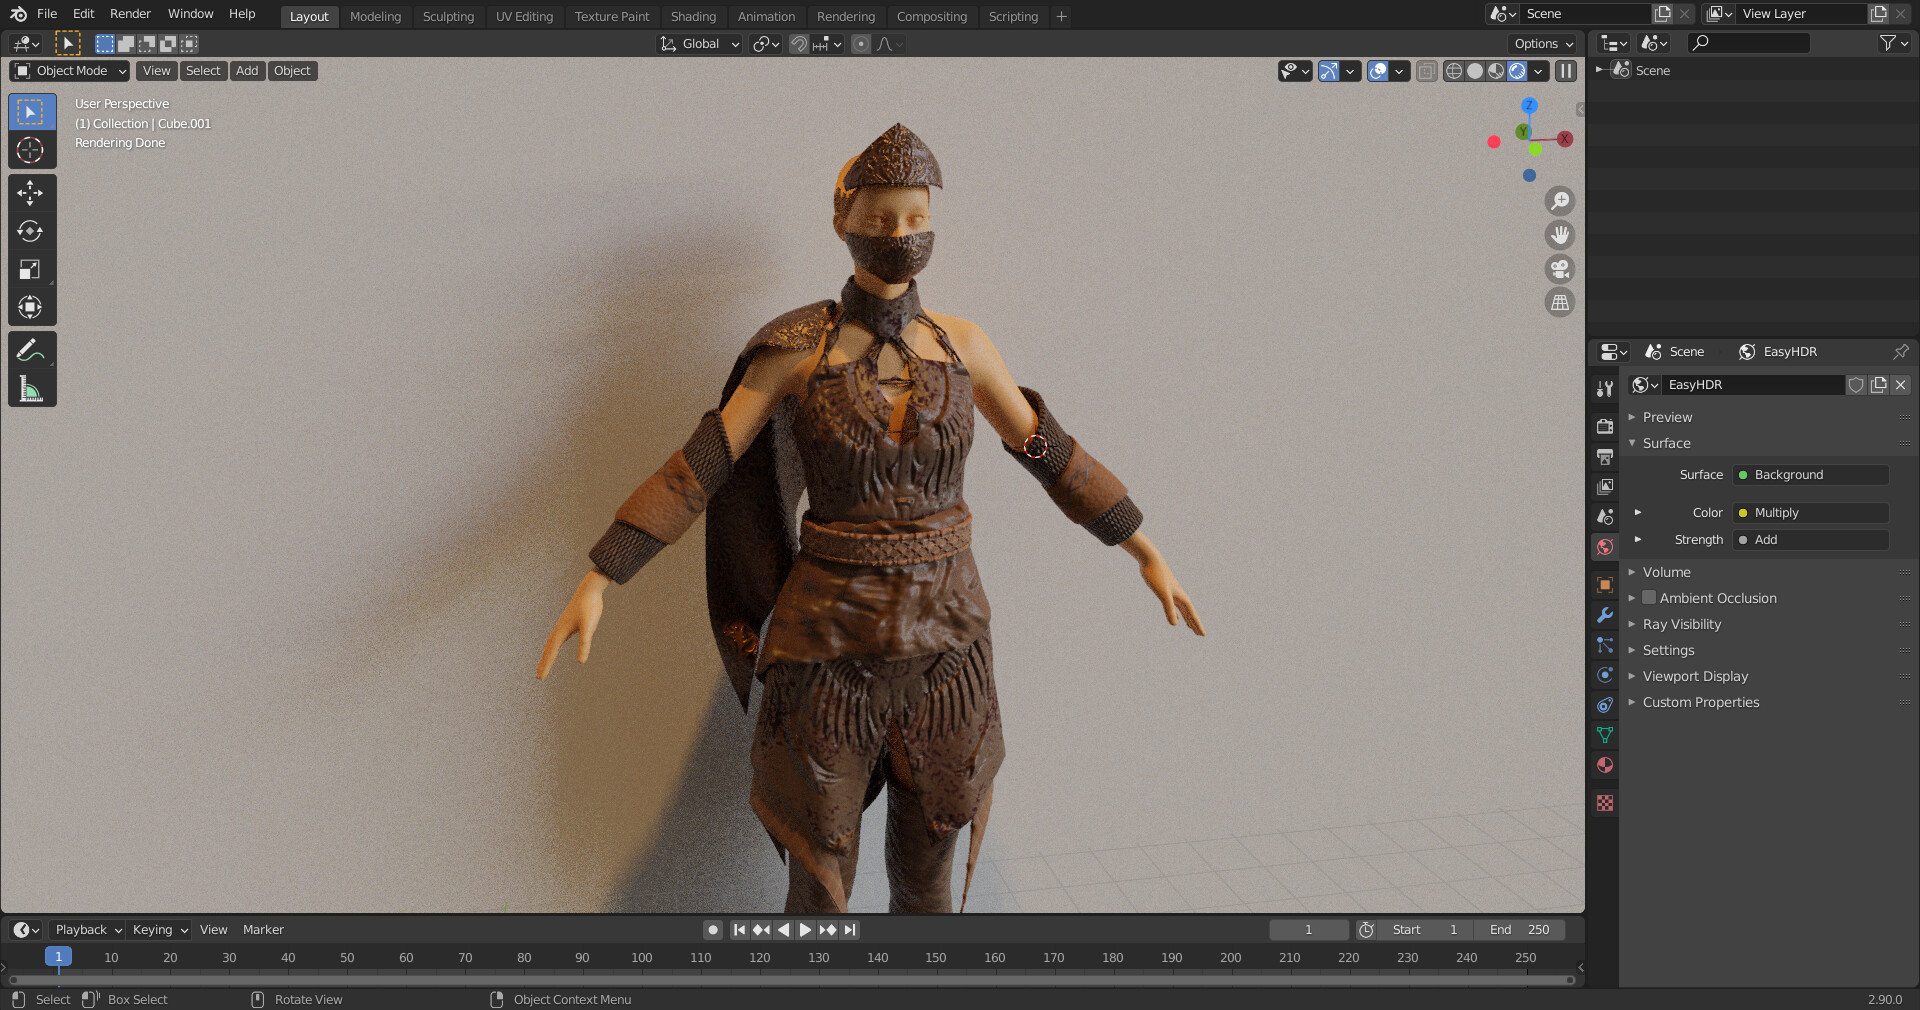Open the Render menu
1920x1010 pixels.
pyautogui.click(x=130, y=14)
